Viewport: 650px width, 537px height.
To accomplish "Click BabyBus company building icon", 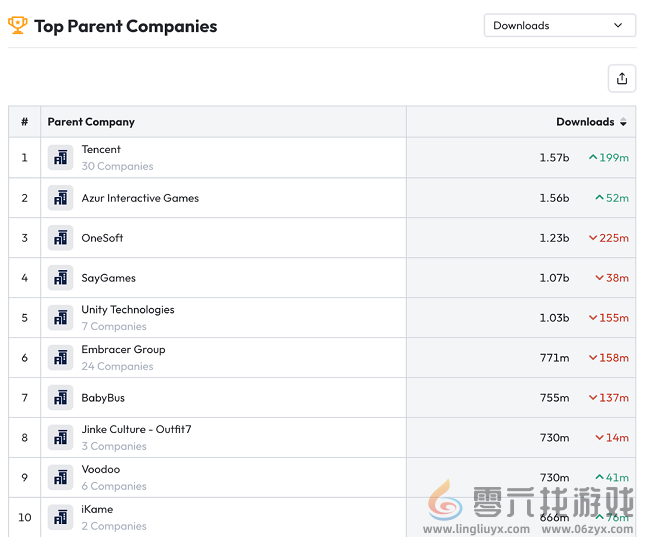I will click(61, 398).
